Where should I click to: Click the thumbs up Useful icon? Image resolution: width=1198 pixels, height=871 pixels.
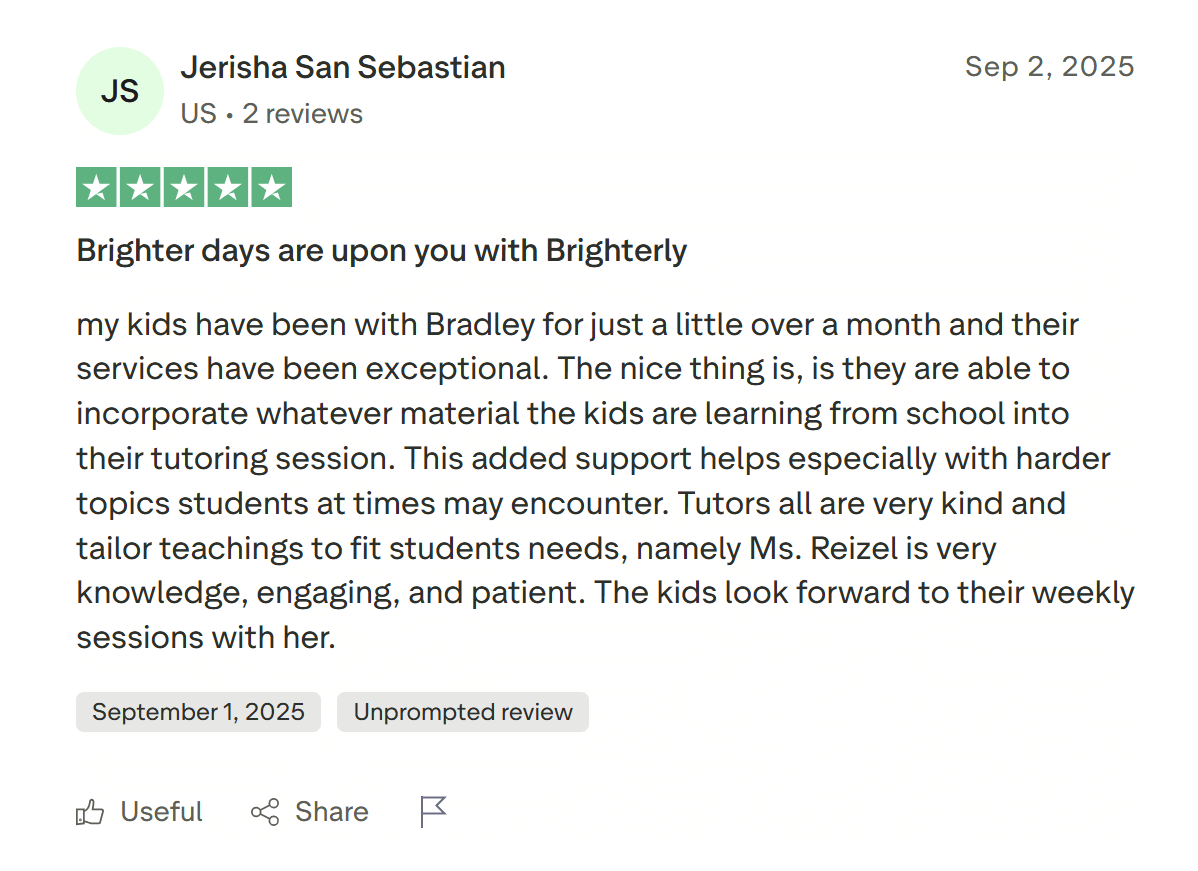(91, 812)
